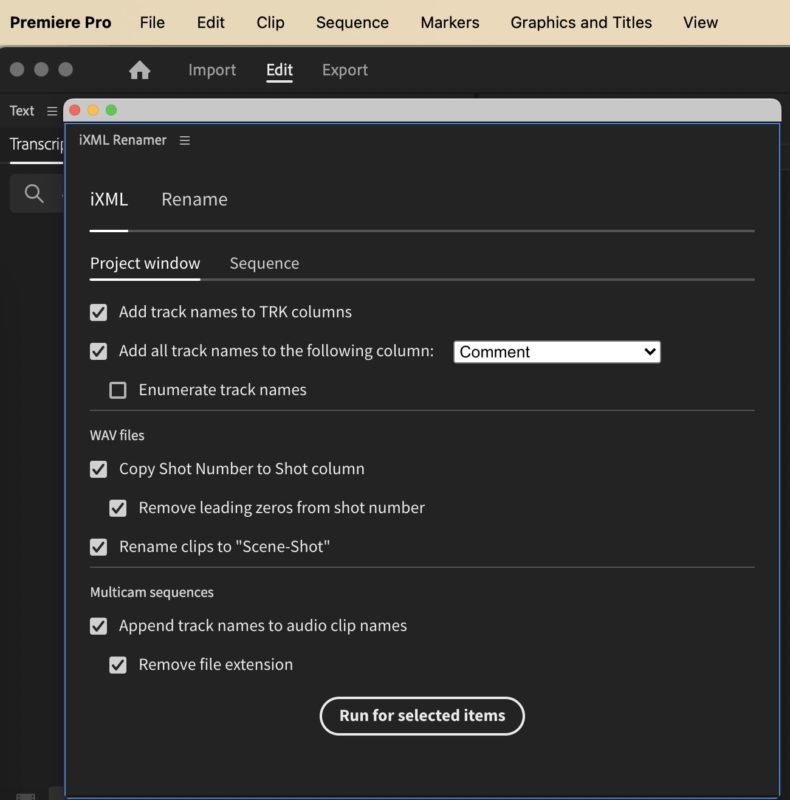Click Run for selected items button
Viewport: 790px width, 800px height.
pos(422,716)
